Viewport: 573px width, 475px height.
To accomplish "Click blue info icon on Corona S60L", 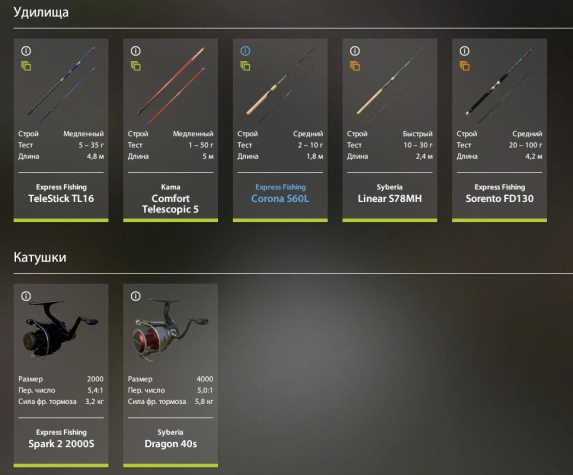I will point(245,51).
